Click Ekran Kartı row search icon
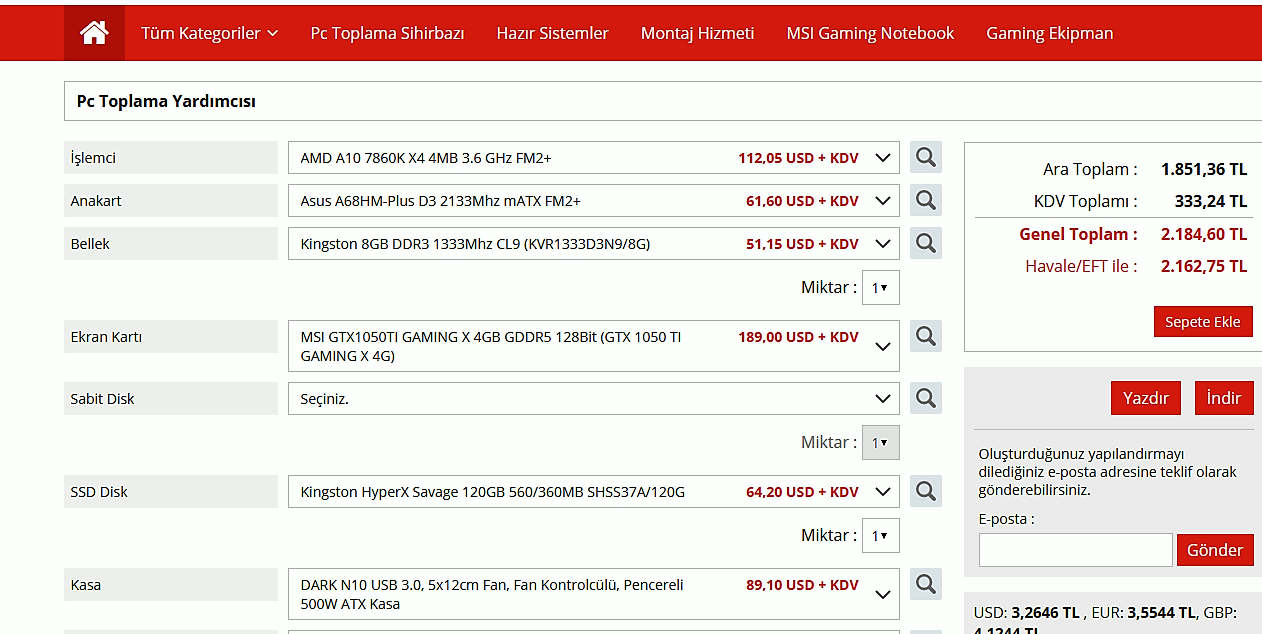Image resolution: width=1262 pixels, height=634 pixels. click(x=926, y=336)
